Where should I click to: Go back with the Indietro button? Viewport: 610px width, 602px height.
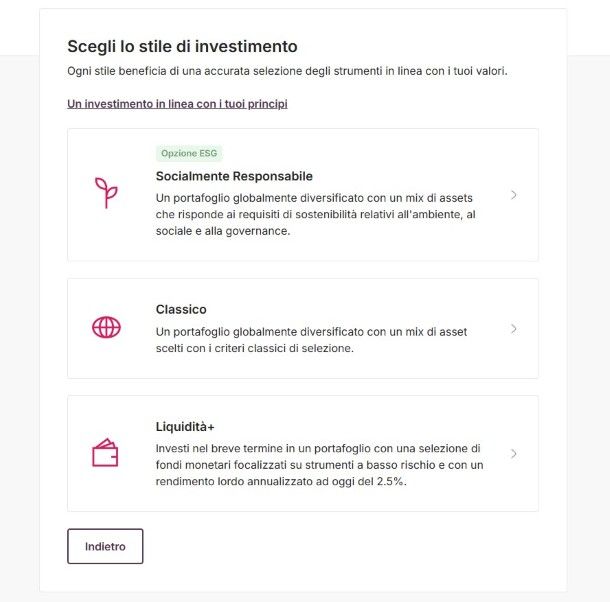[105, 546]
